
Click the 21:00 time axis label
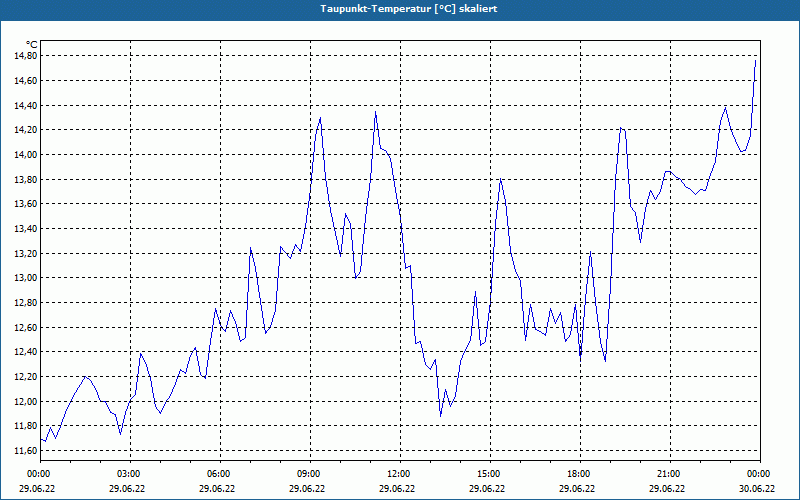pyautogui.click(x=670, y=474)
